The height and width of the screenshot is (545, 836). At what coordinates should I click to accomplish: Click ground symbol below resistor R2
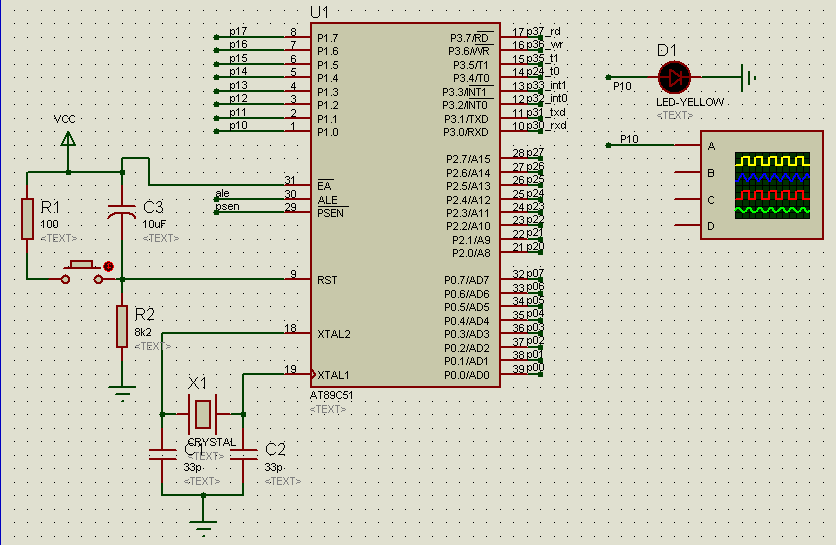pyautogui.click(x=122, y=393)
